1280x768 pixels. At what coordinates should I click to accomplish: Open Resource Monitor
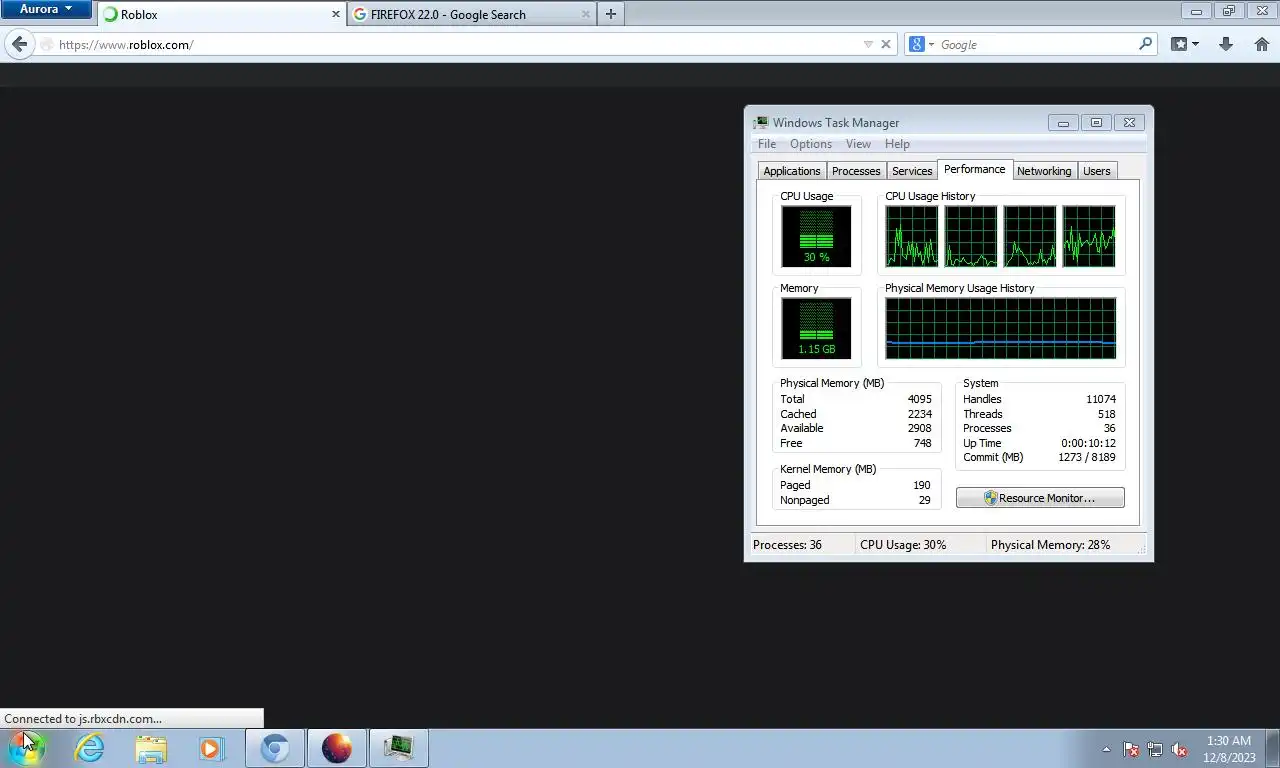coord(1040,498)
